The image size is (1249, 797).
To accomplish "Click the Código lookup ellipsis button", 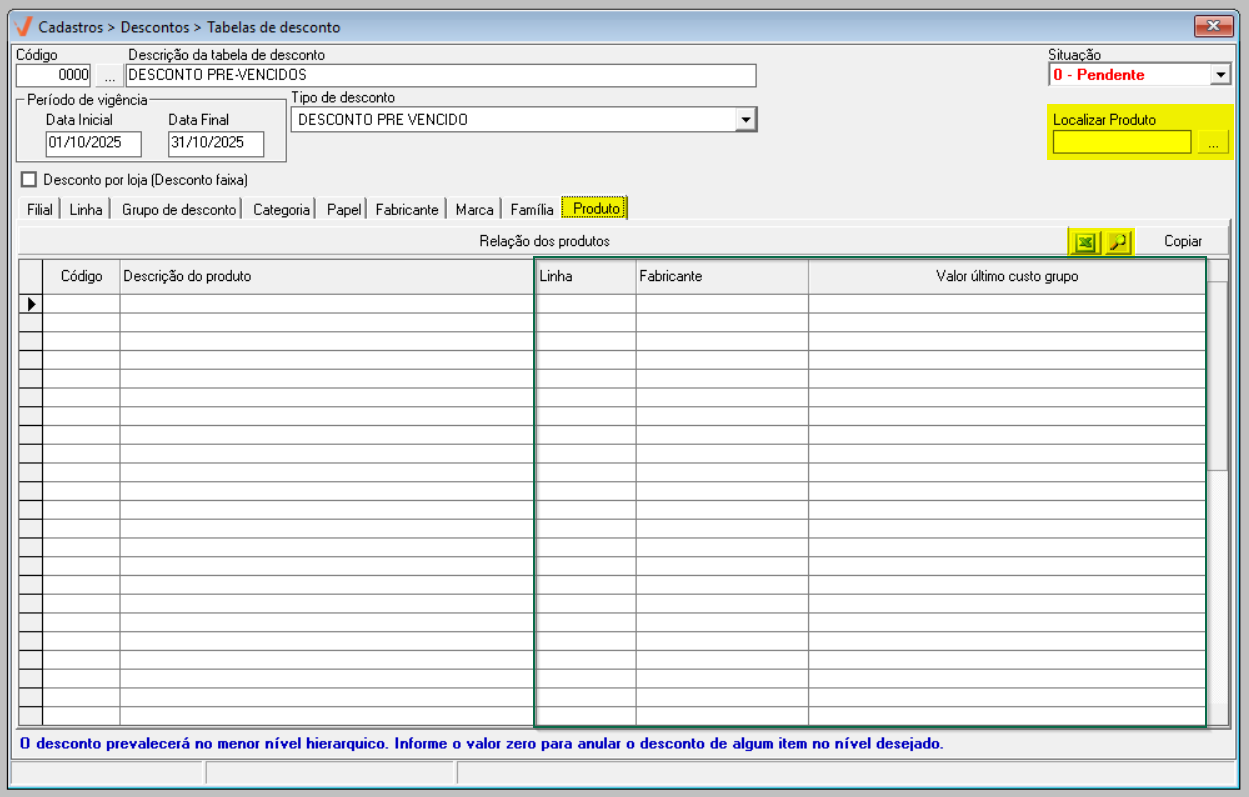I will (109, 75).
